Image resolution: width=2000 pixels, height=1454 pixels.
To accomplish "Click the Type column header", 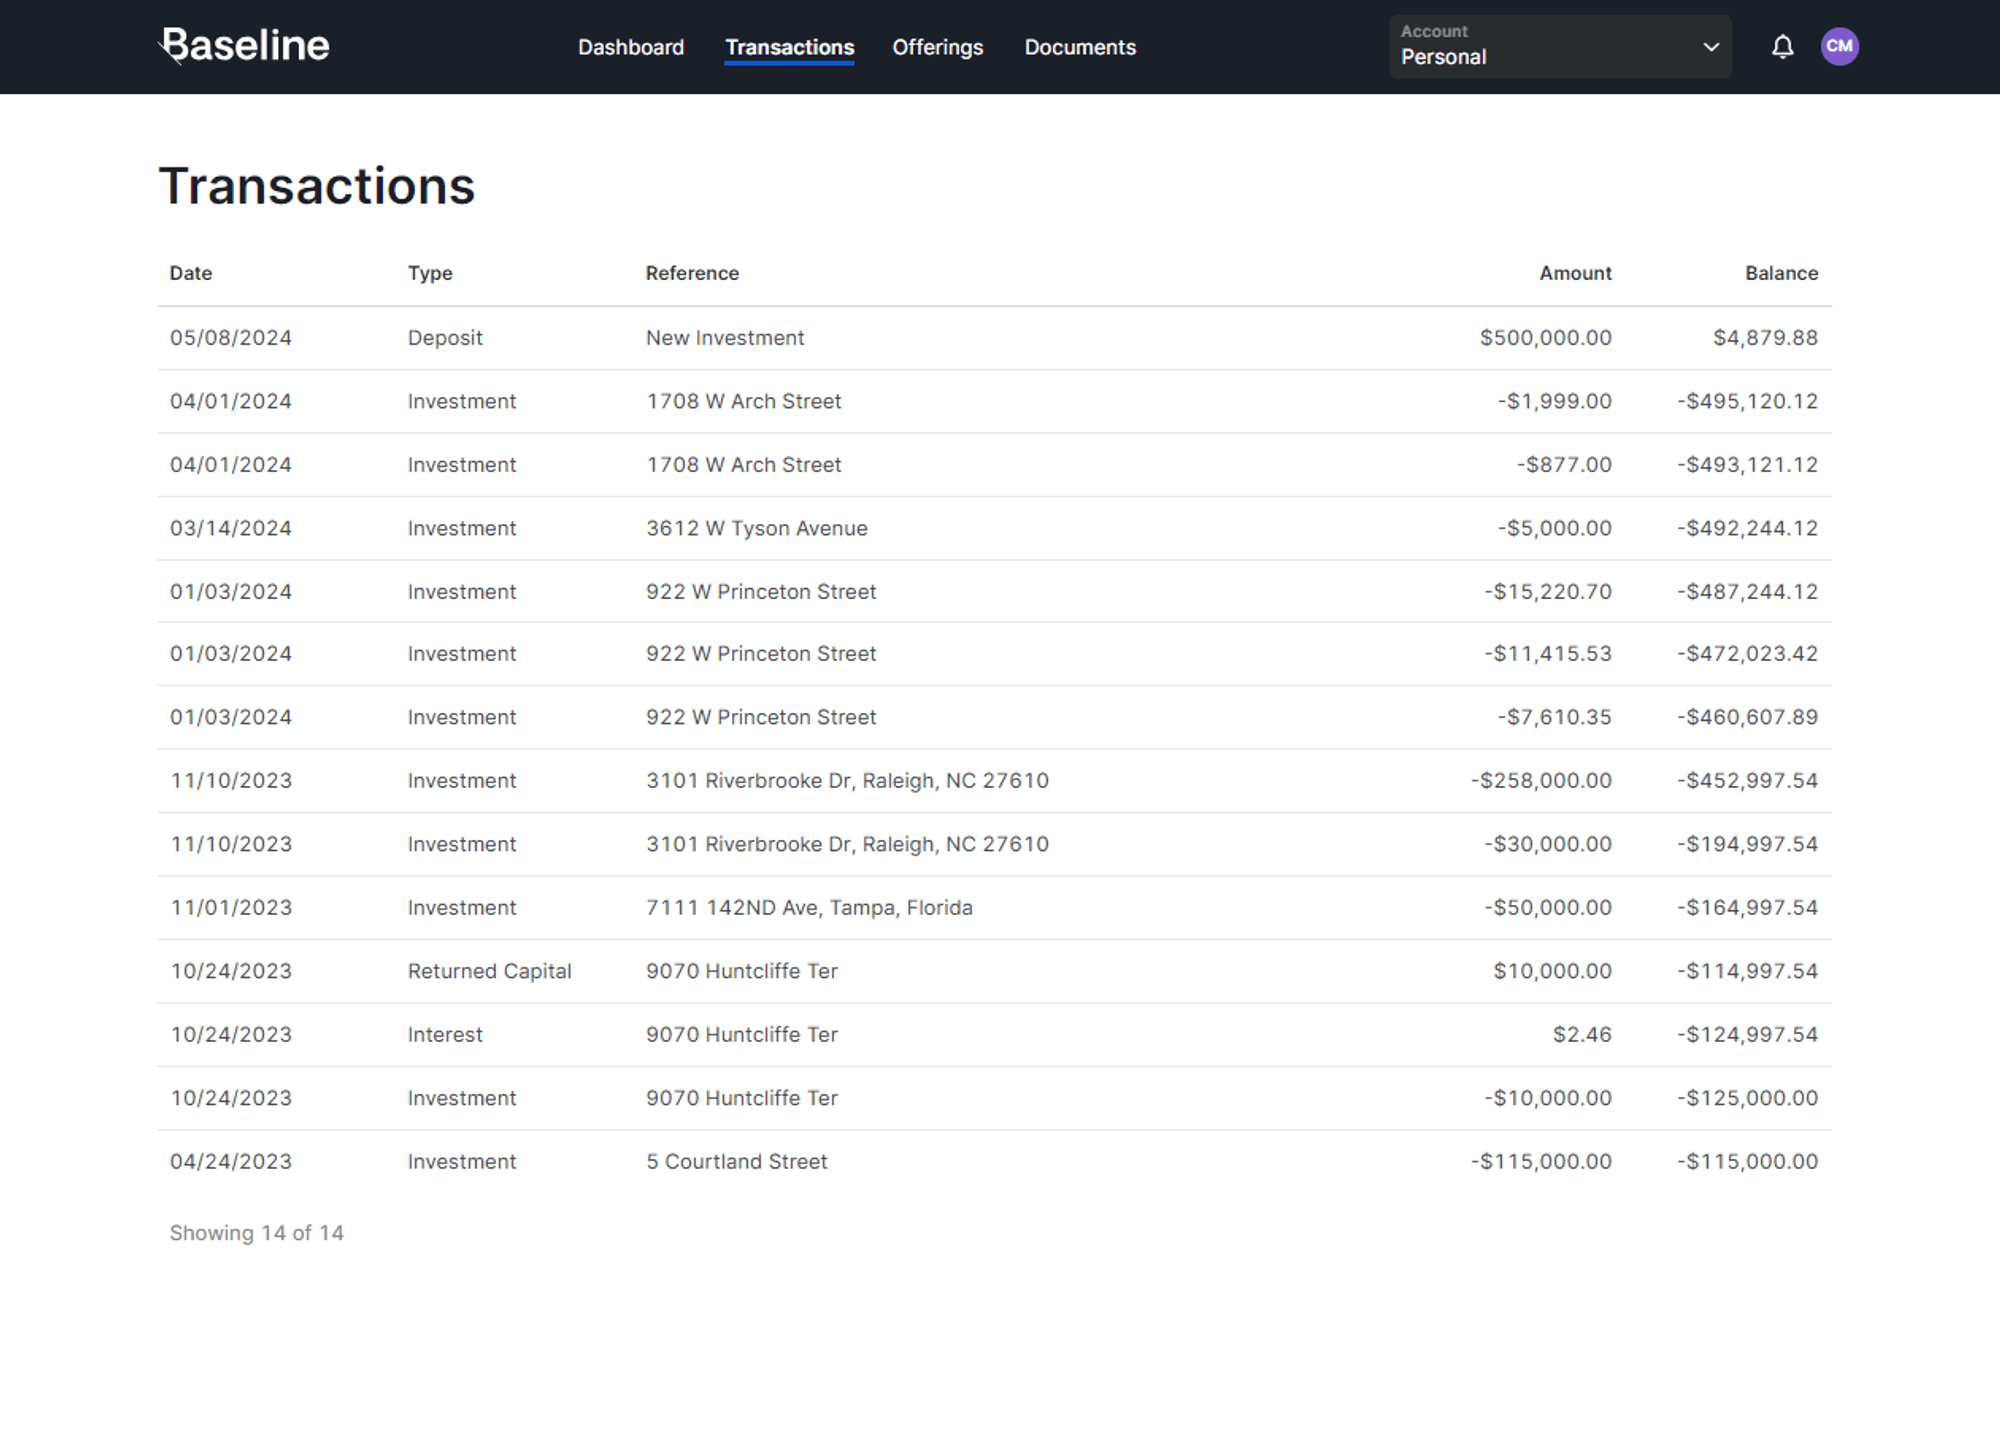I will (430, 273).
